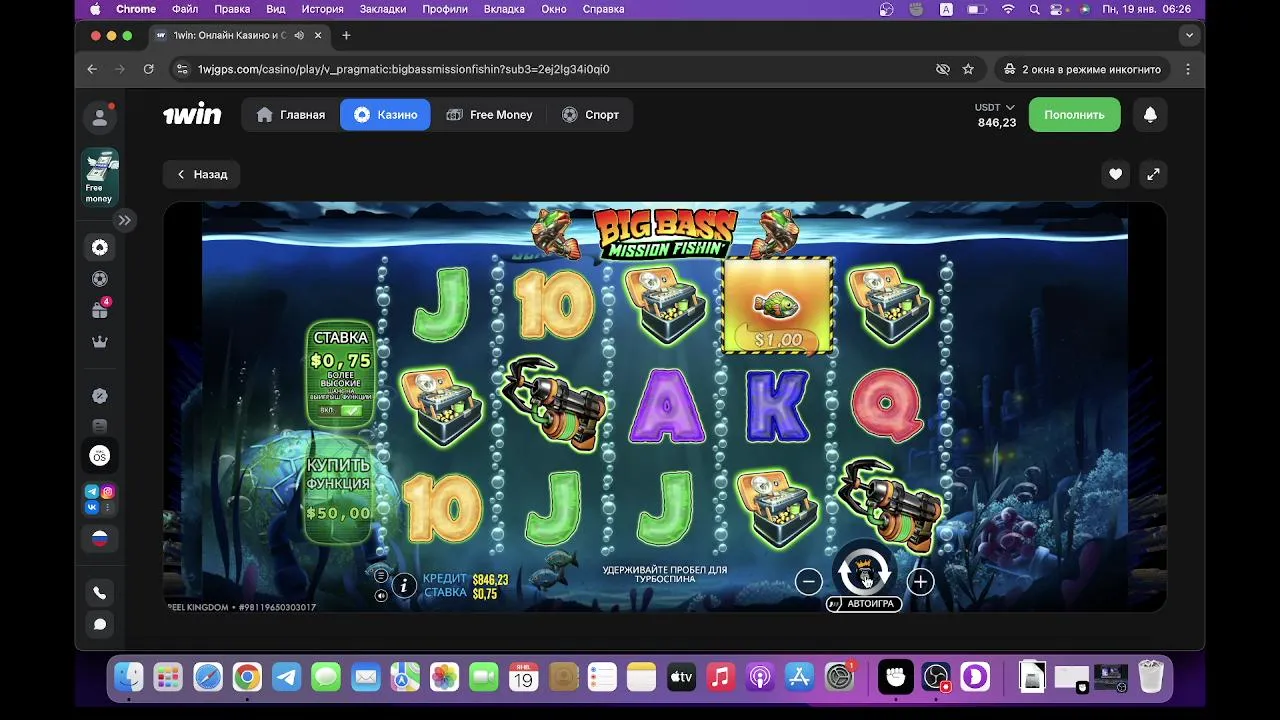This screenshot has height=720, width=1280.
Task: Open the Free Money tab
Action: tap(489, 115)
